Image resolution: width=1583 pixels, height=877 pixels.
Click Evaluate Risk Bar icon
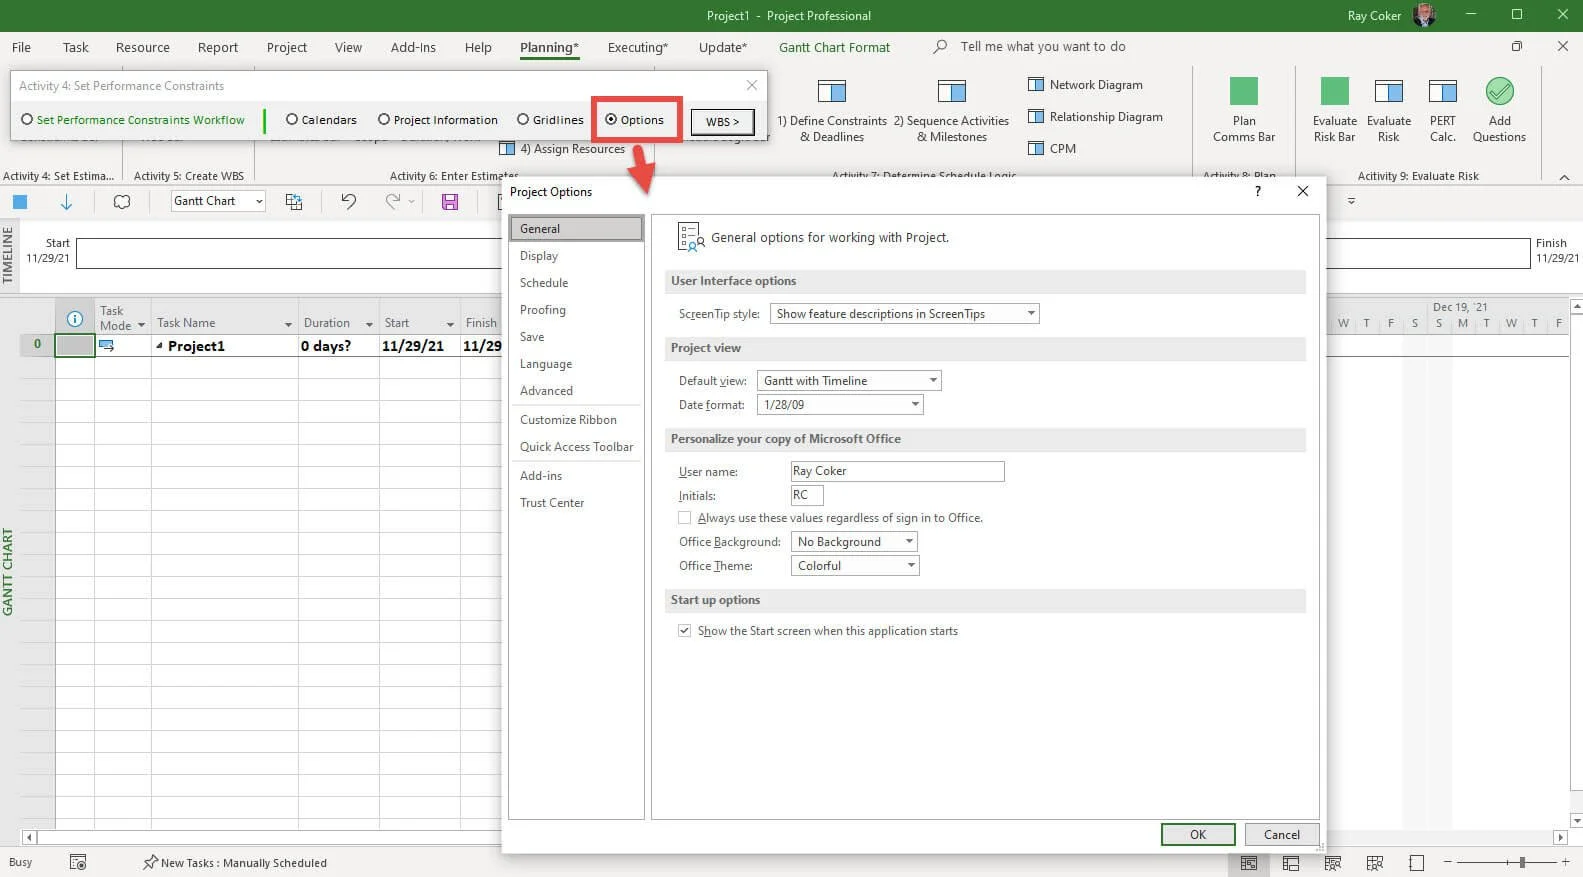1335,91
